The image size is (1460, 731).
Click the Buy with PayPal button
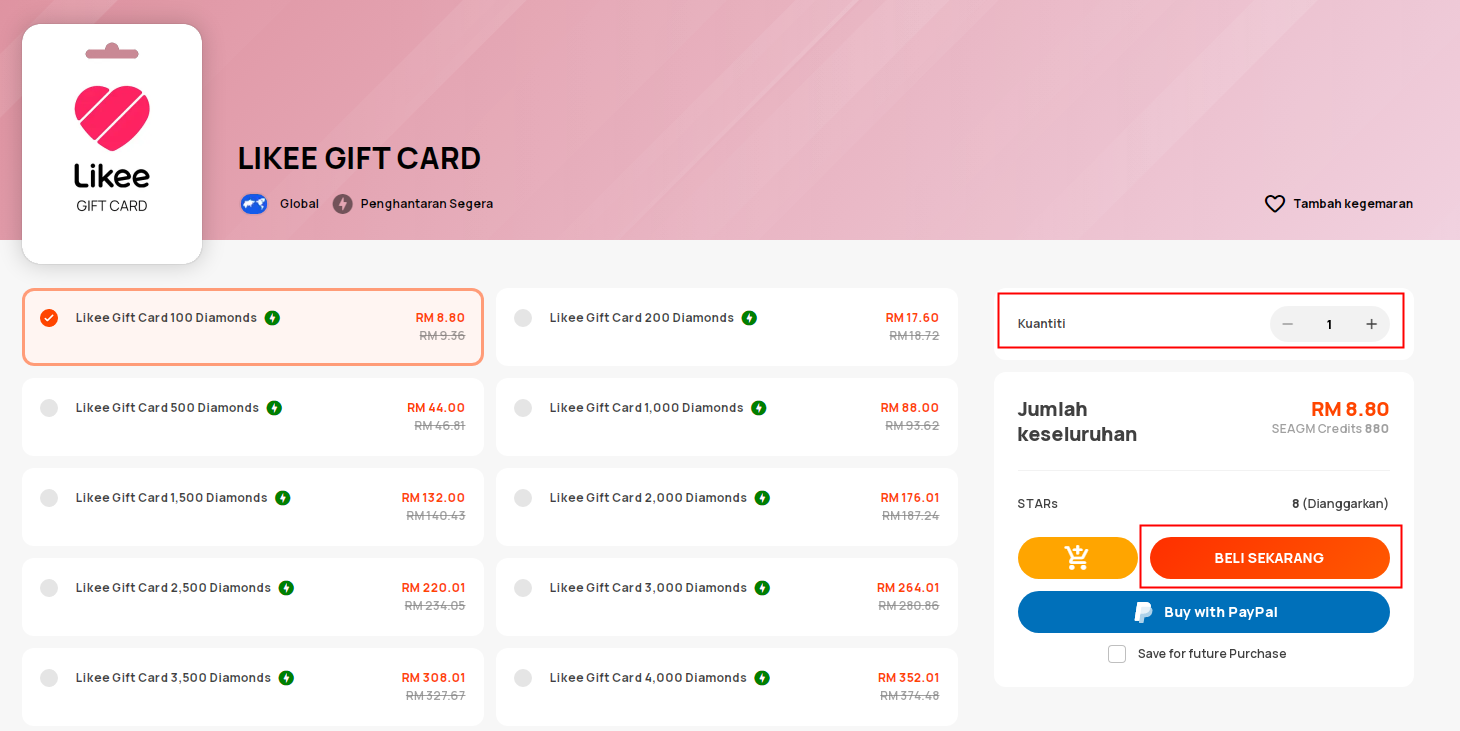(1204, 612)
